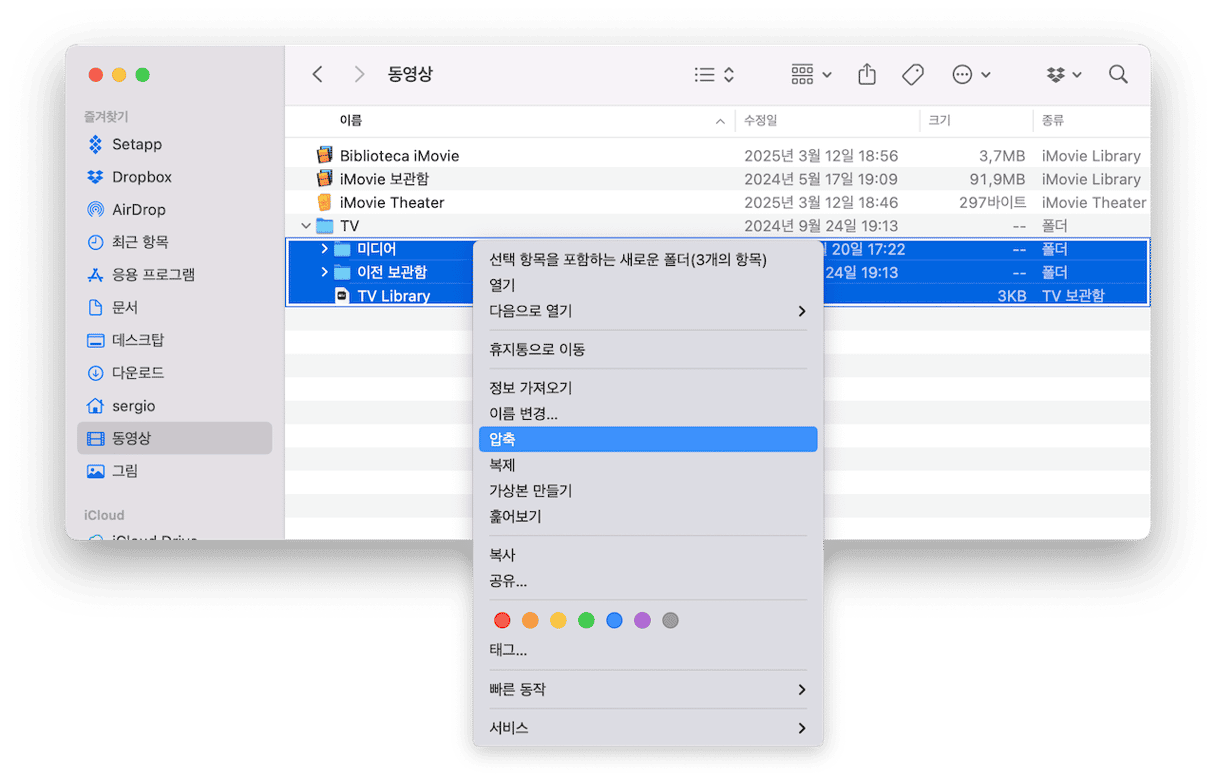1216x778 pixels.
Task: Switch list view style selector
Action: (714, 75)
